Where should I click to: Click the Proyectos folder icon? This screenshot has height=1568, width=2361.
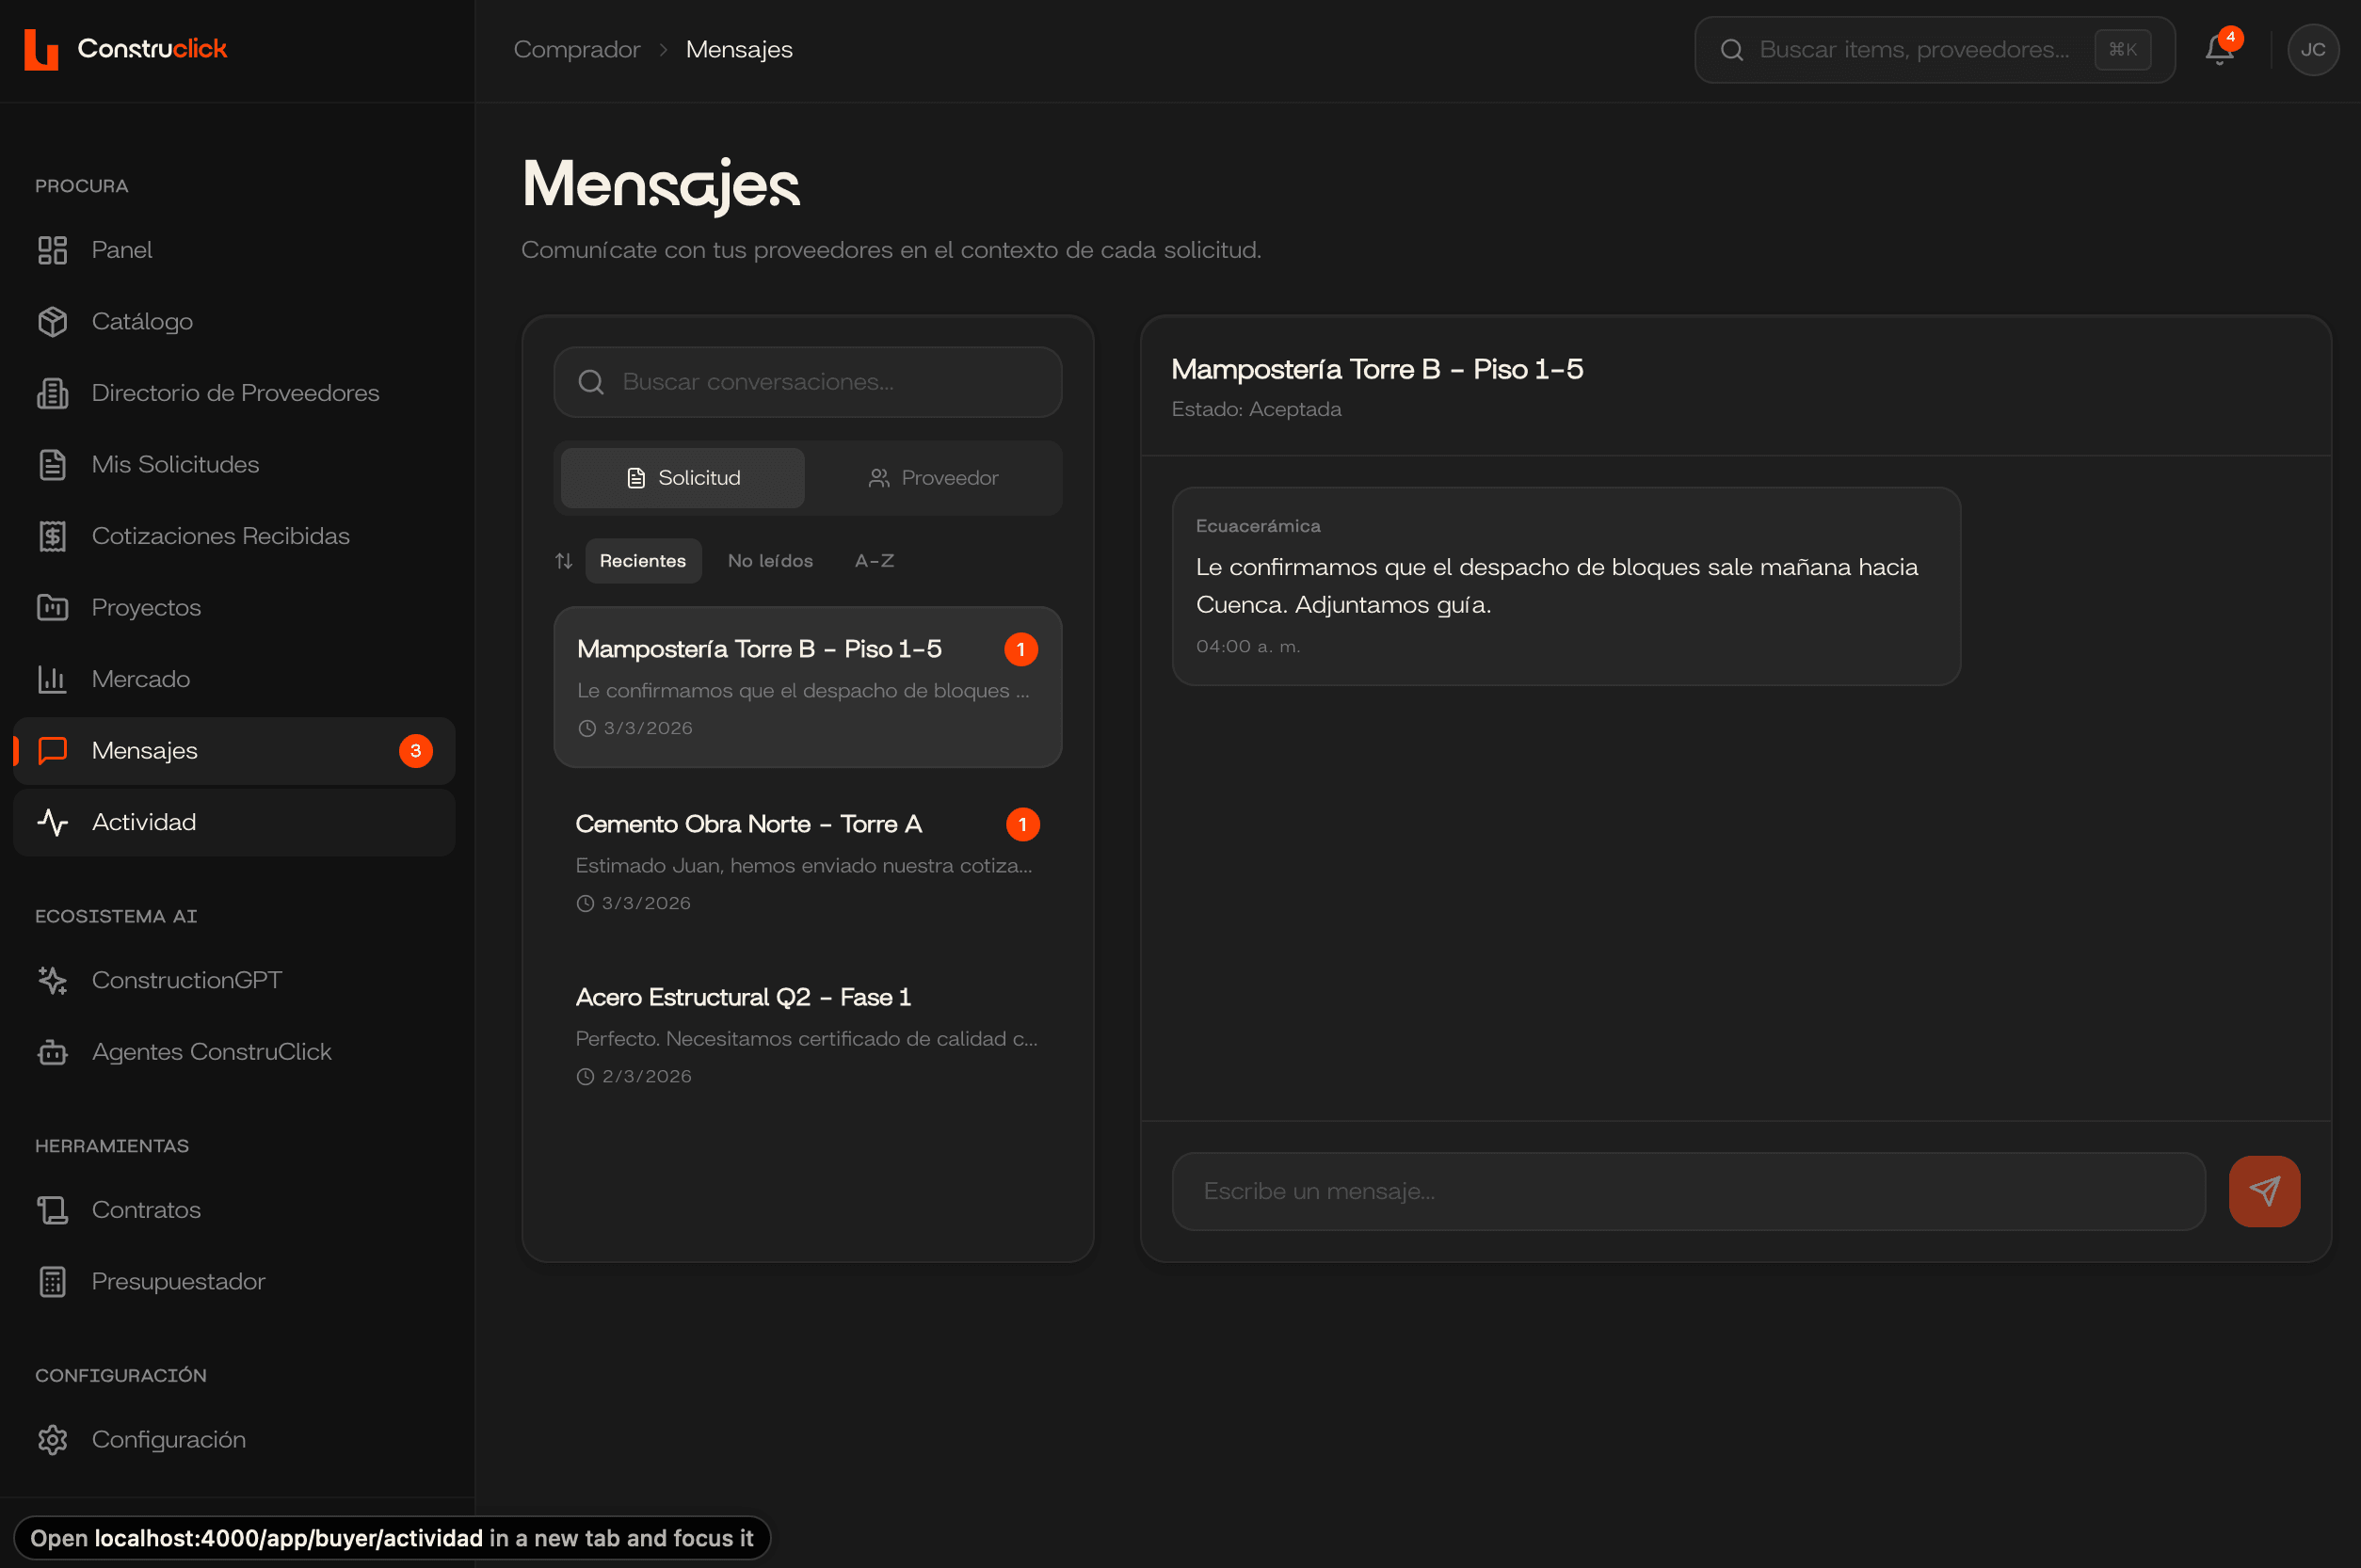(52, 608)
